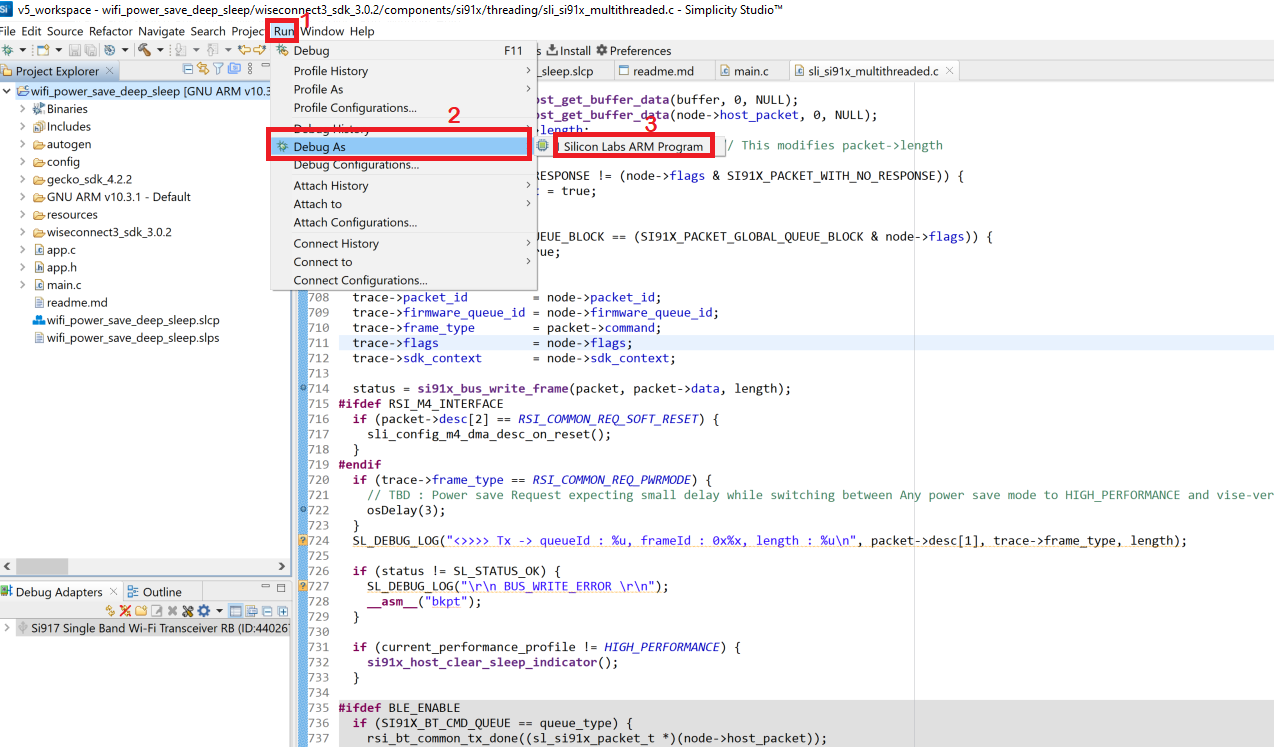Expand the Si917 Single Band Wi-Fi Transceiver device
Image resolution: width=1274 pixels, height=747 pixels.
click(x=8, y=628)
